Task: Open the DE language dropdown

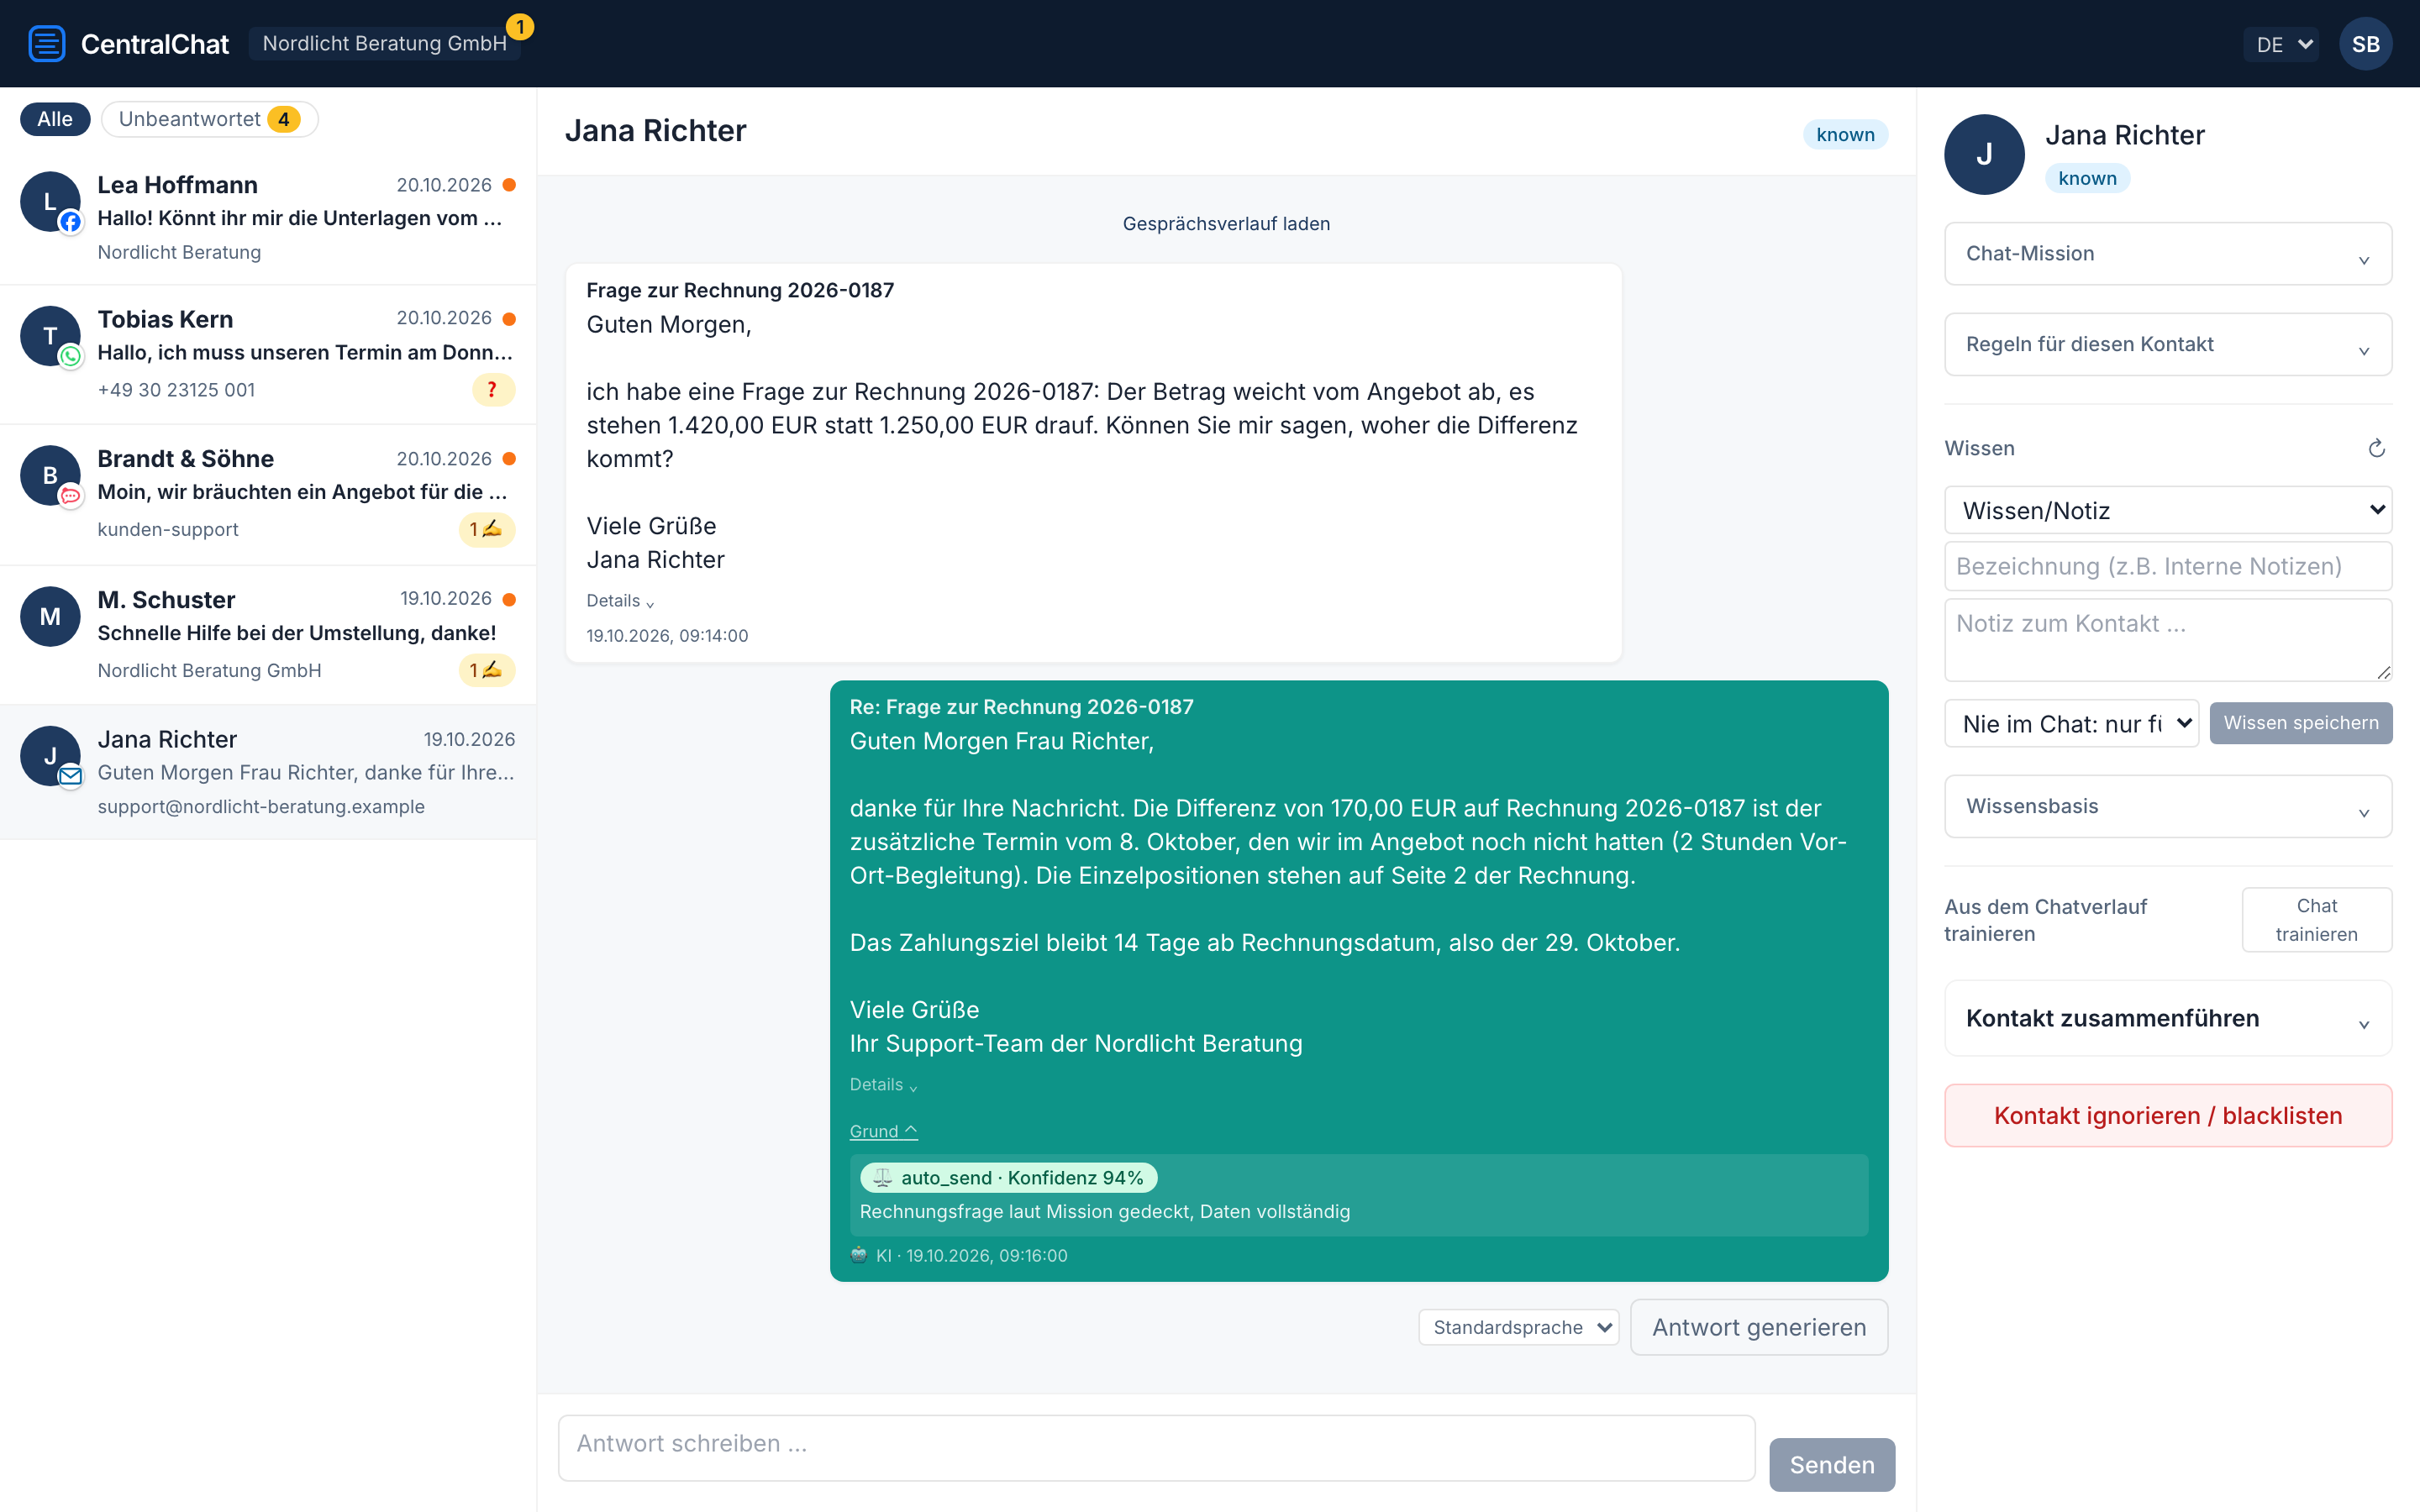Action: click(2280, 44)
